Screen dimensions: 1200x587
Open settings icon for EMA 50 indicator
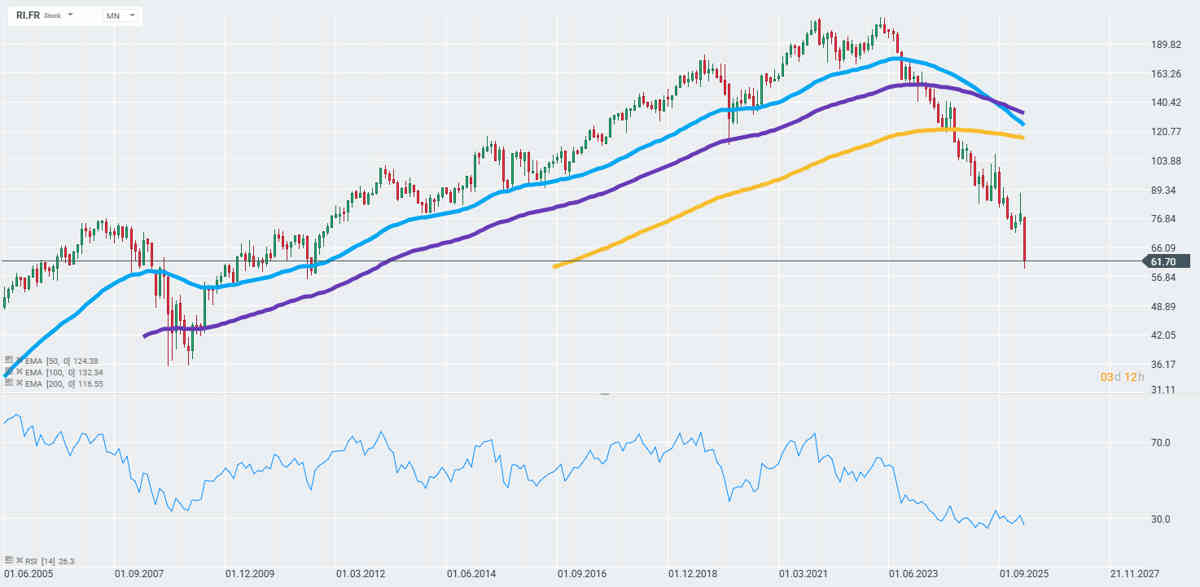coord(7,360)
